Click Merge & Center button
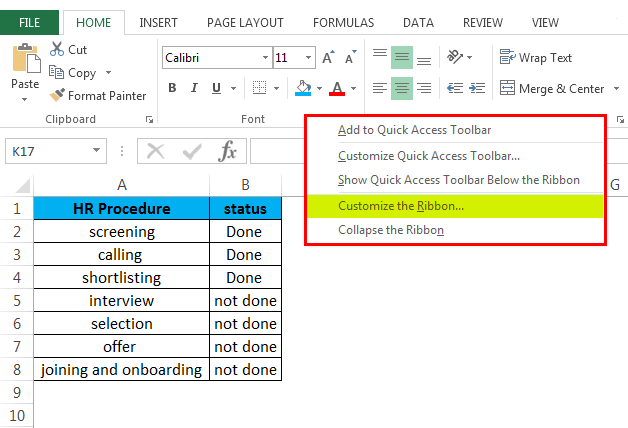This screenshot has width=628, height=428. click(x=552, y=88)
